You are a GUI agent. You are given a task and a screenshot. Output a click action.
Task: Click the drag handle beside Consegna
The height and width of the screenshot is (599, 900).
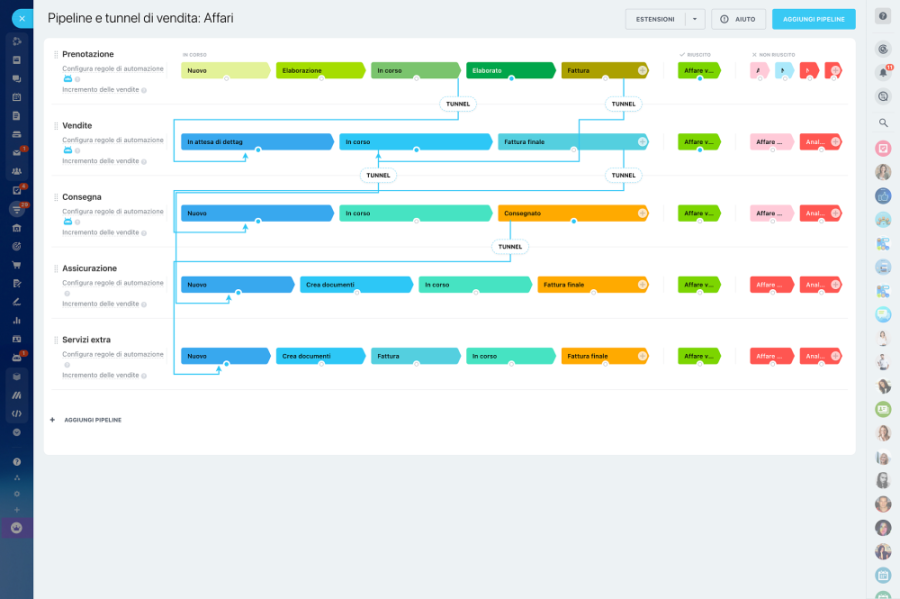[x=56, y=197]
